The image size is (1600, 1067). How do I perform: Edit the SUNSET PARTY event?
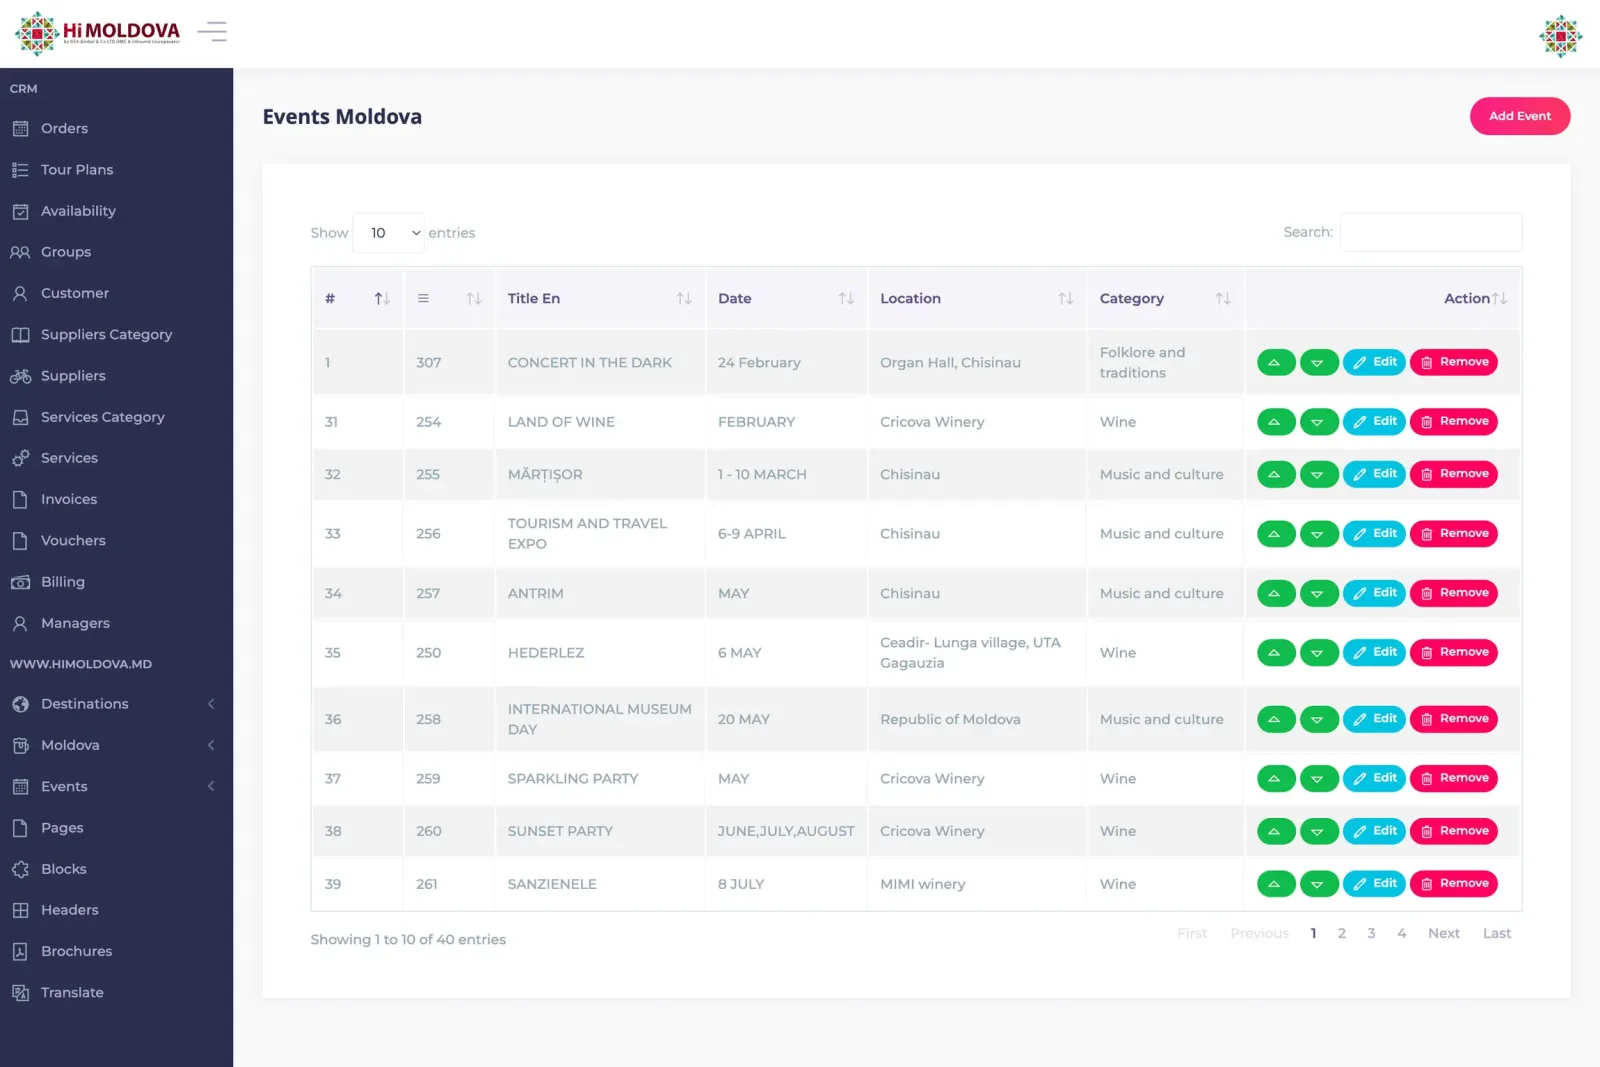[x=1374, y=831]
